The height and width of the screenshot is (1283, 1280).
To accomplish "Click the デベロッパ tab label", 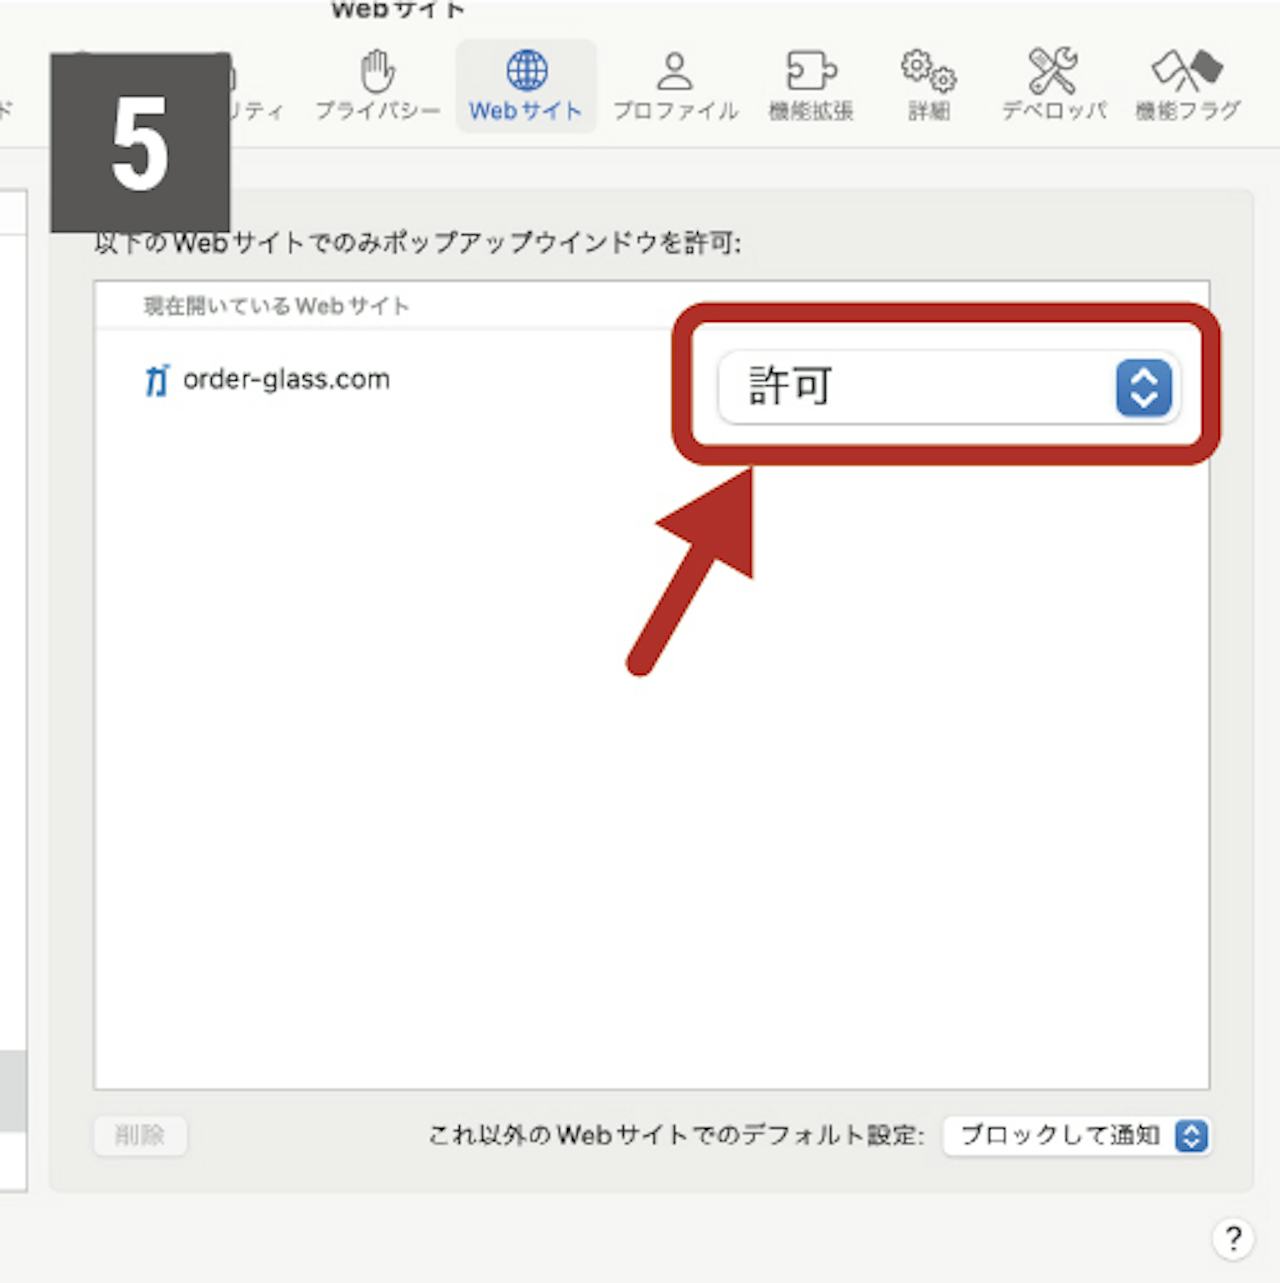I will 1053,111.
